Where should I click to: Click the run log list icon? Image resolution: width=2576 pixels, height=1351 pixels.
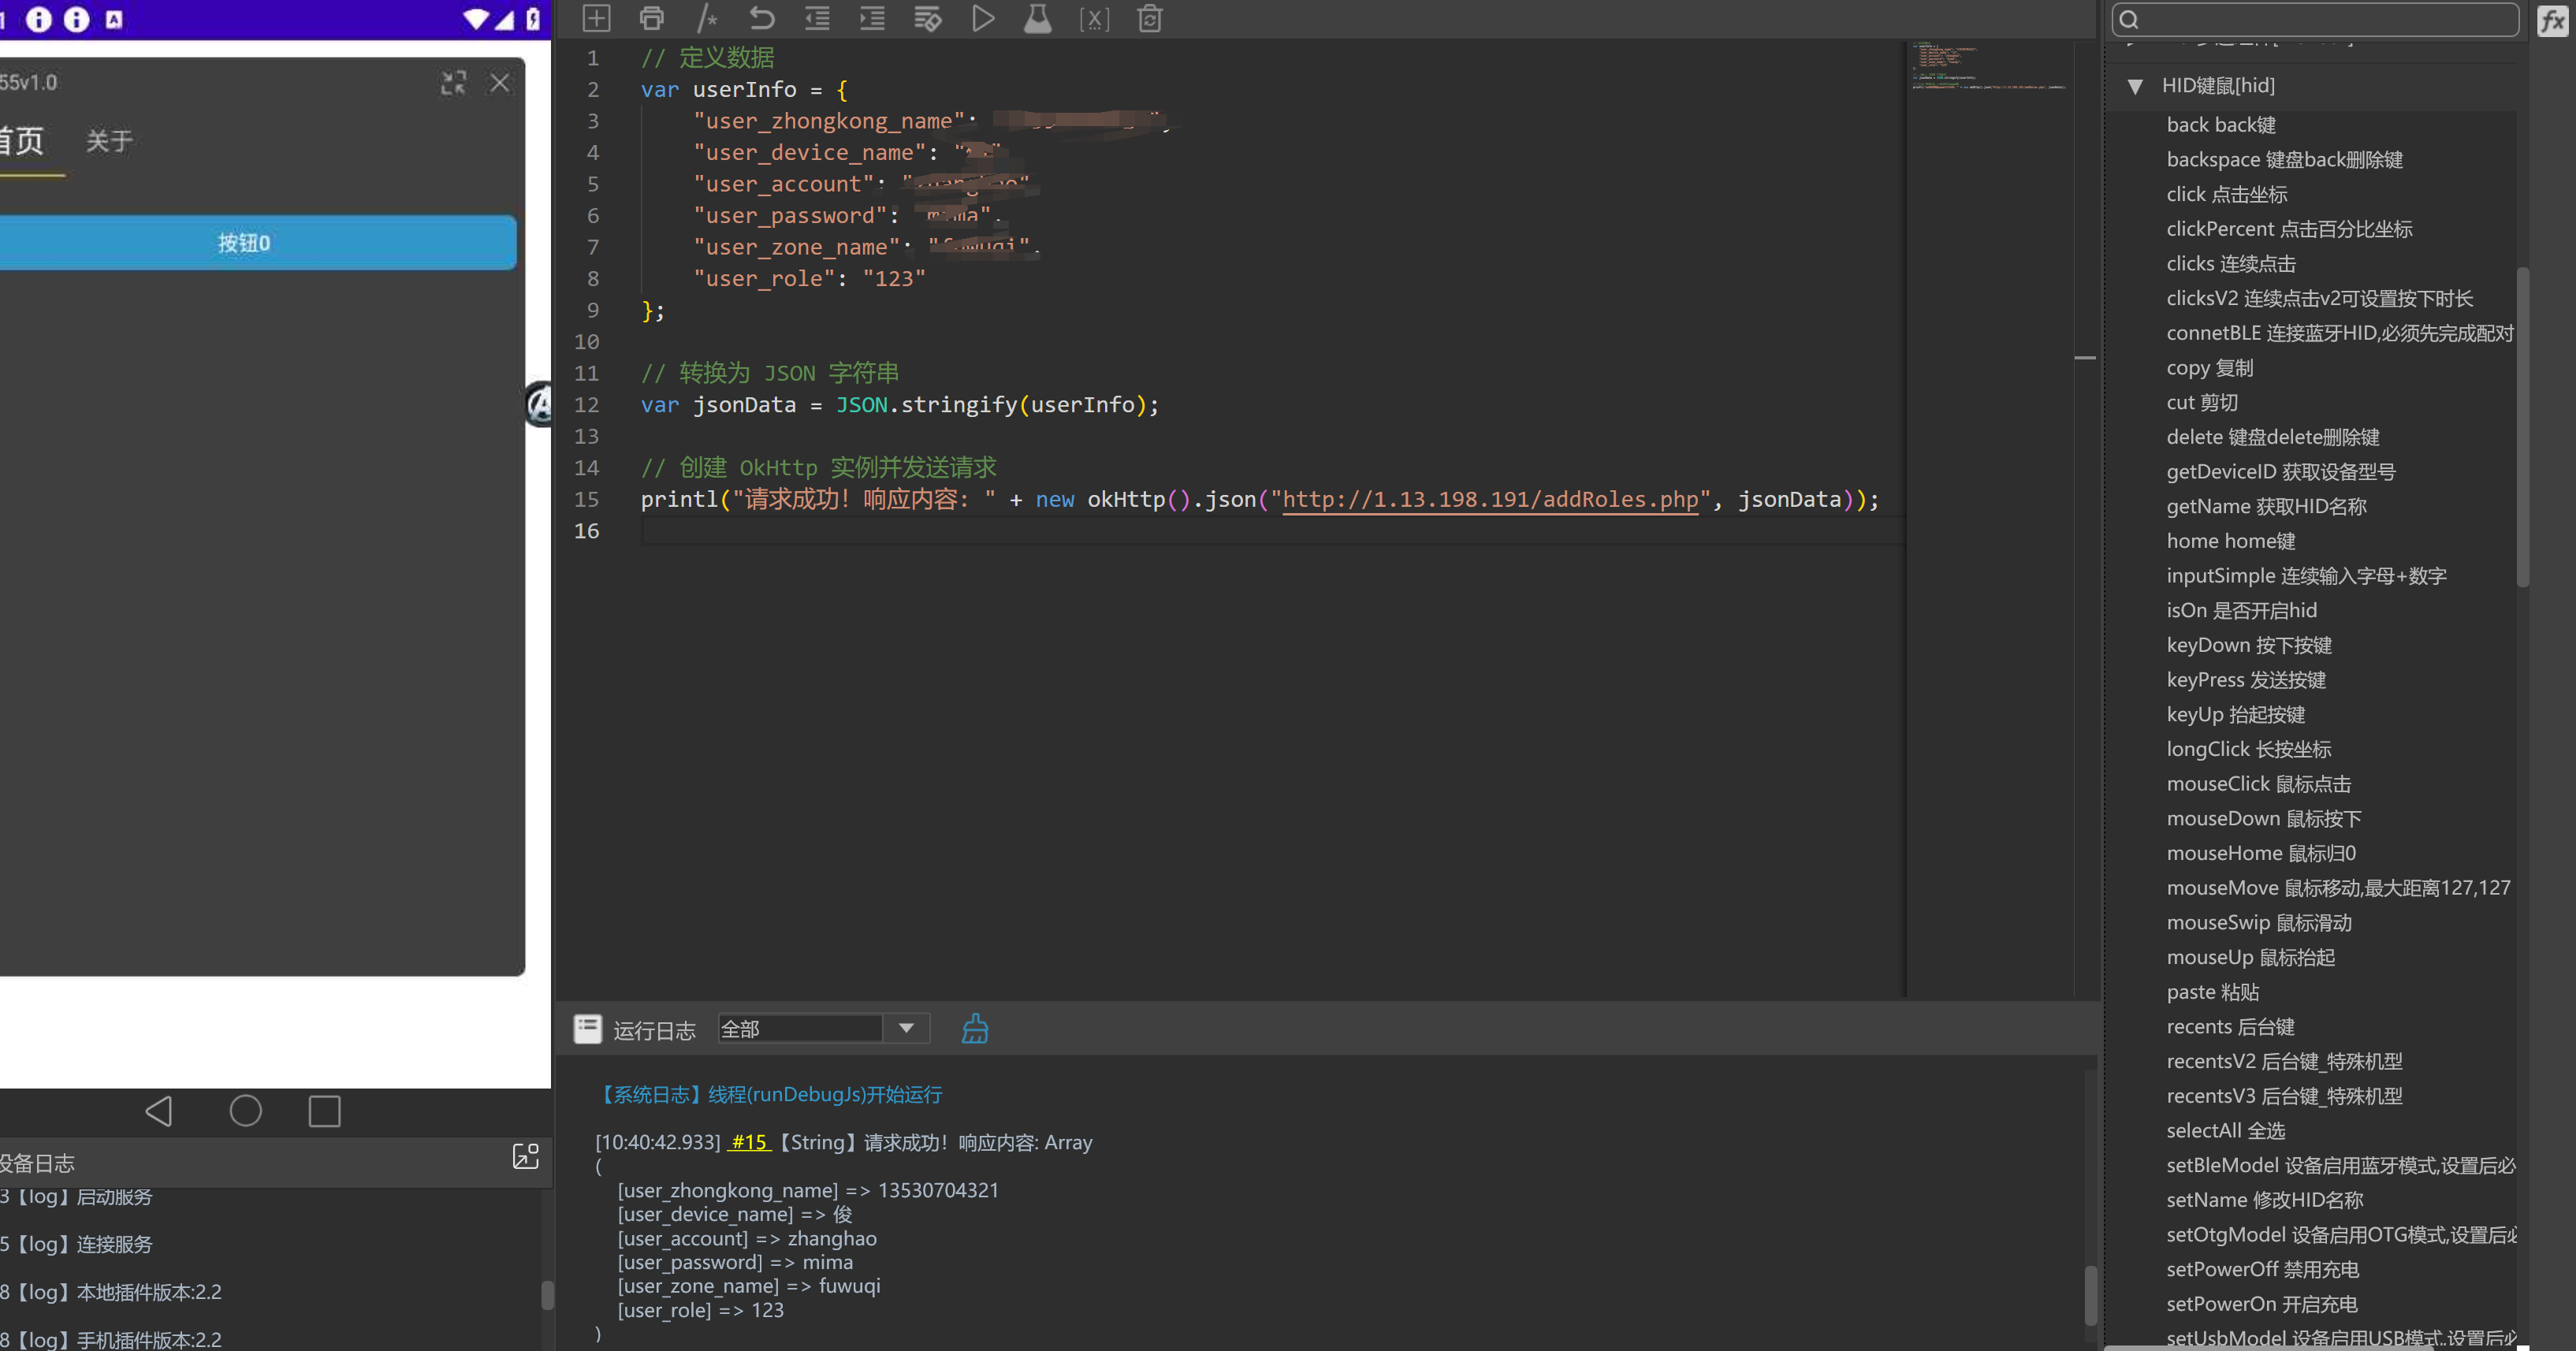[587, 1028]
